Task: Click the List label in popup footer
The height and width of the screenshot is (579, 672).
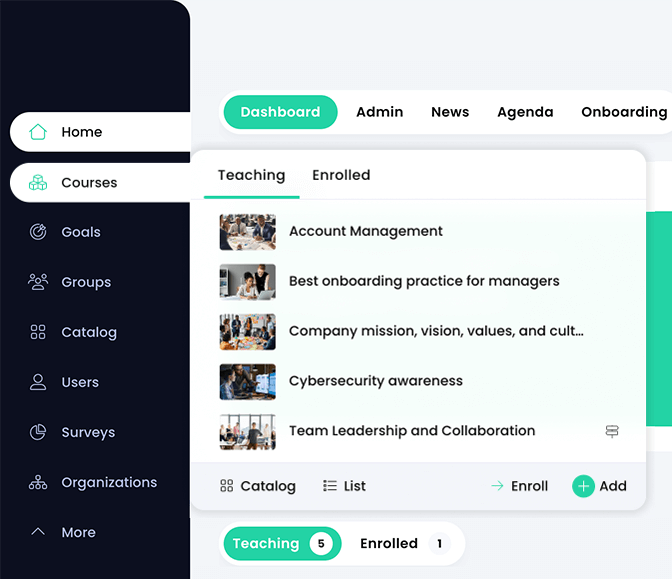Action: click(354, 486)
